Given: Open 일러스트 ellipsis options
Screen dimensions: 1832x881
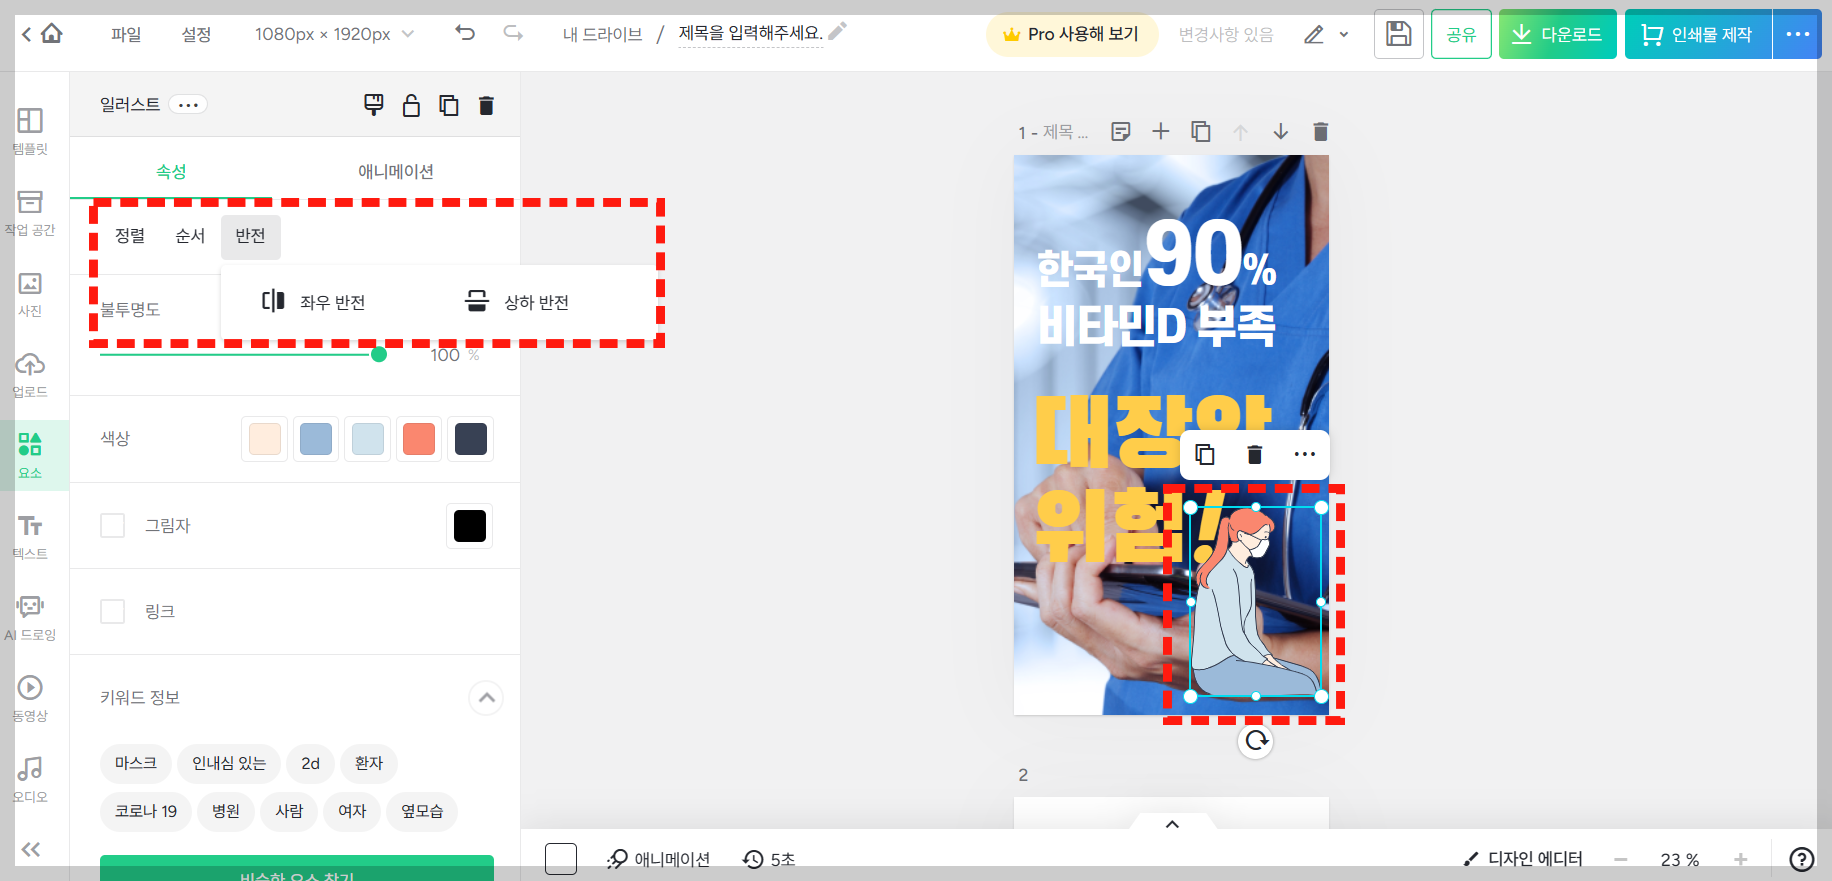Looking at the screenshot, I should click(x=188, y=104).
